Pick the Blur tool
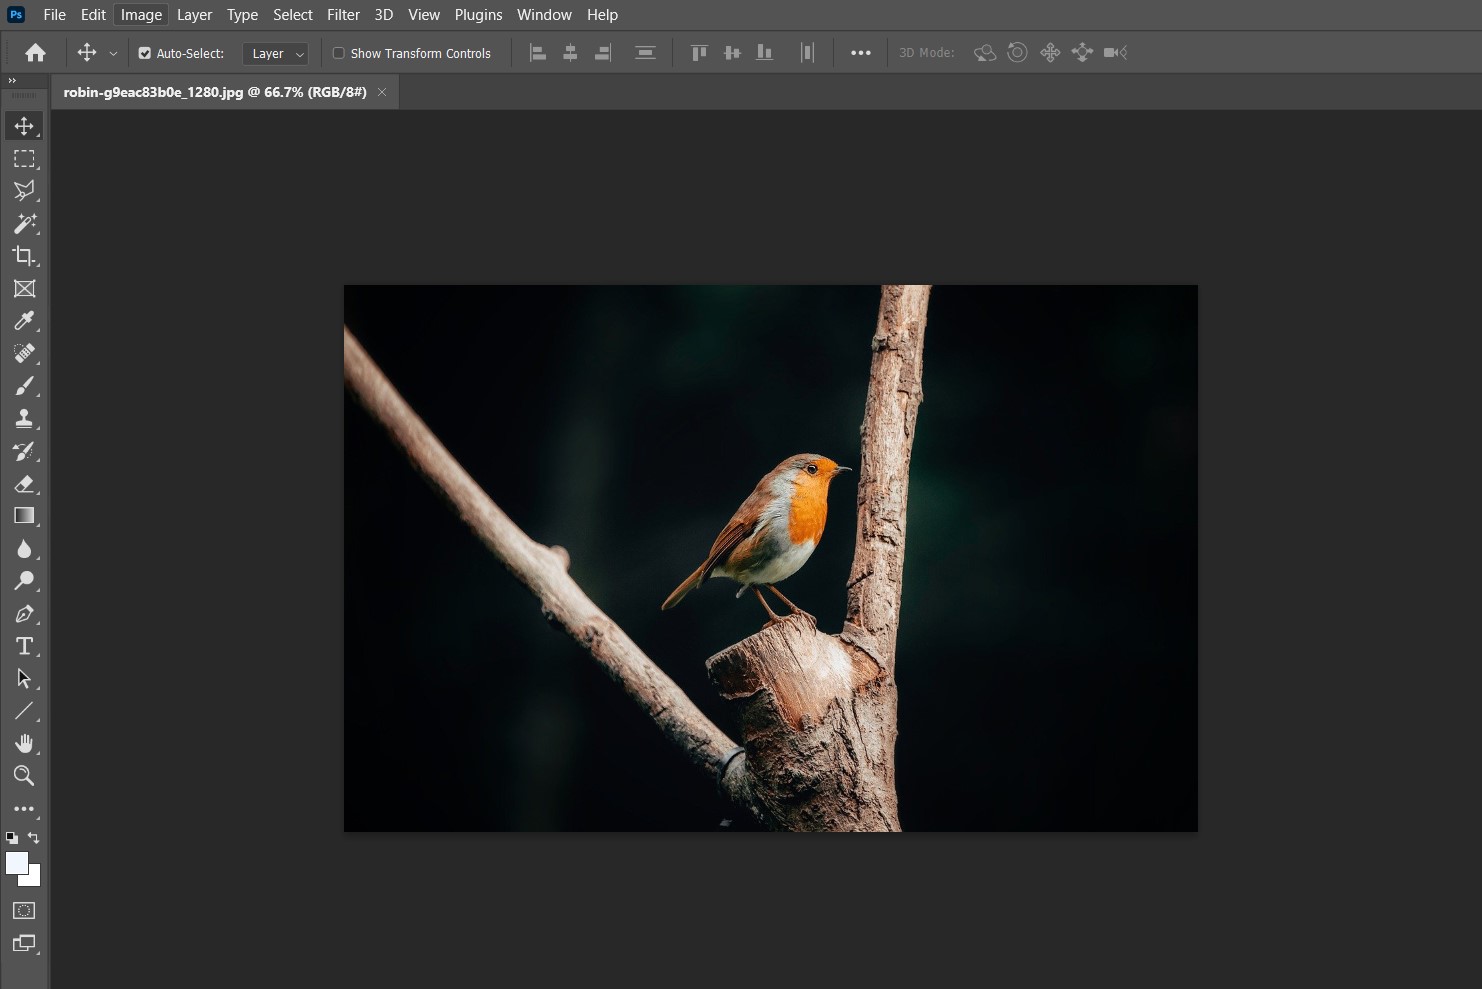Image resolution: width=1482 pixels, height=989 pixels. pos(24,549)
